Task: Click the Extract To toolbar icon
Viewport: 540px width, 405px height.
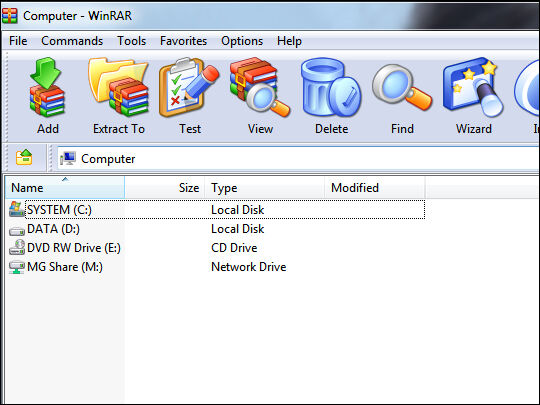Action: (x=118, y=87)
